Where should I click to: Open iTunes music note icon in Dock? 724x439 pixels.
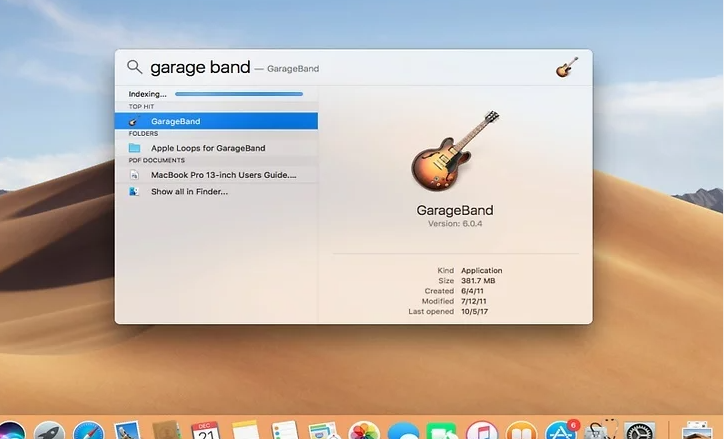(x=482, y=430)
